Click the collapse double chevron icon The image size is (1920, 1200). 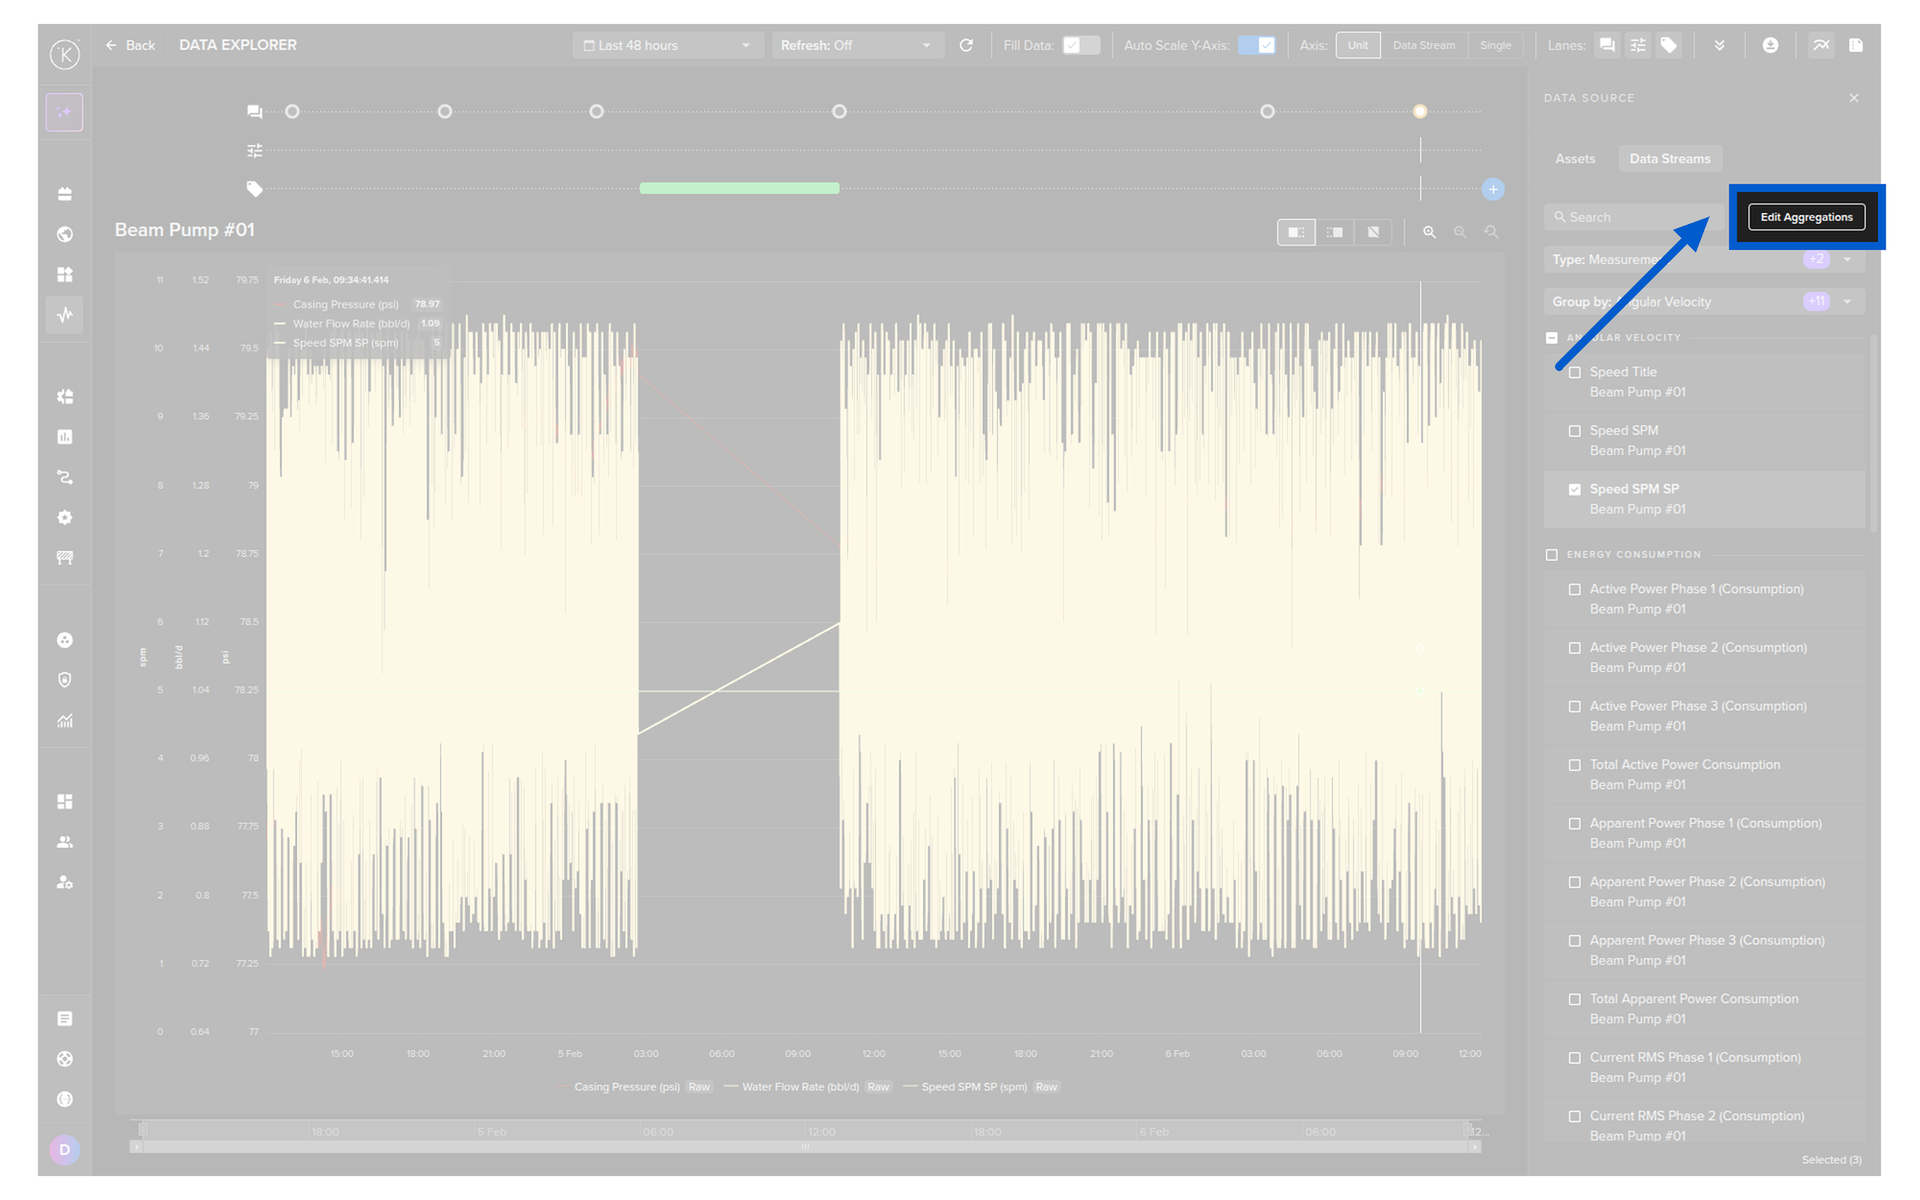point(1719,45)
